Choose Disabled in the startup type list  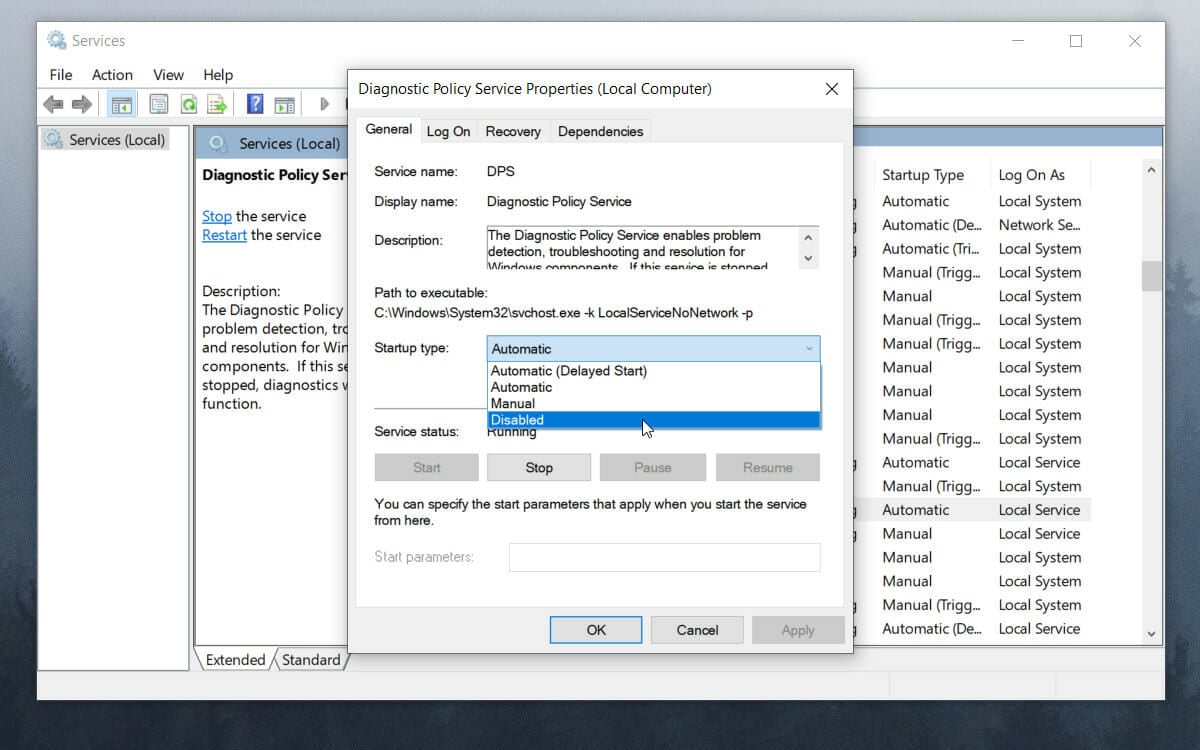pos(654,420)
